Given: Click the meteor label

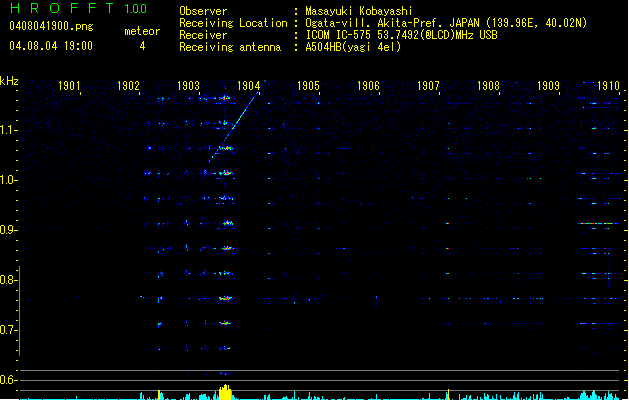Looking at the screenshot, I should tap(142, 31).
